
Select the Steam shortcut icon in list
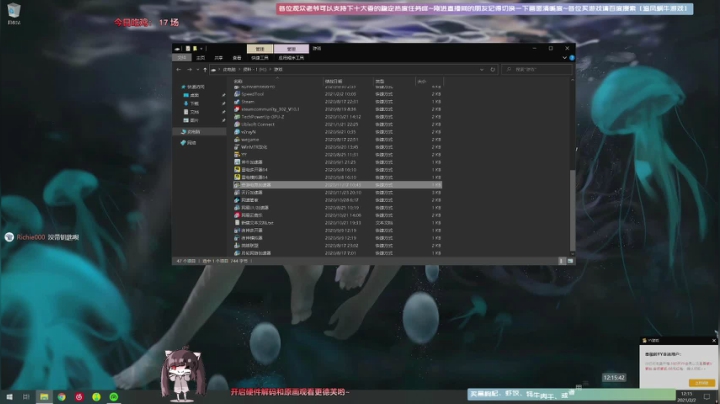237,101
